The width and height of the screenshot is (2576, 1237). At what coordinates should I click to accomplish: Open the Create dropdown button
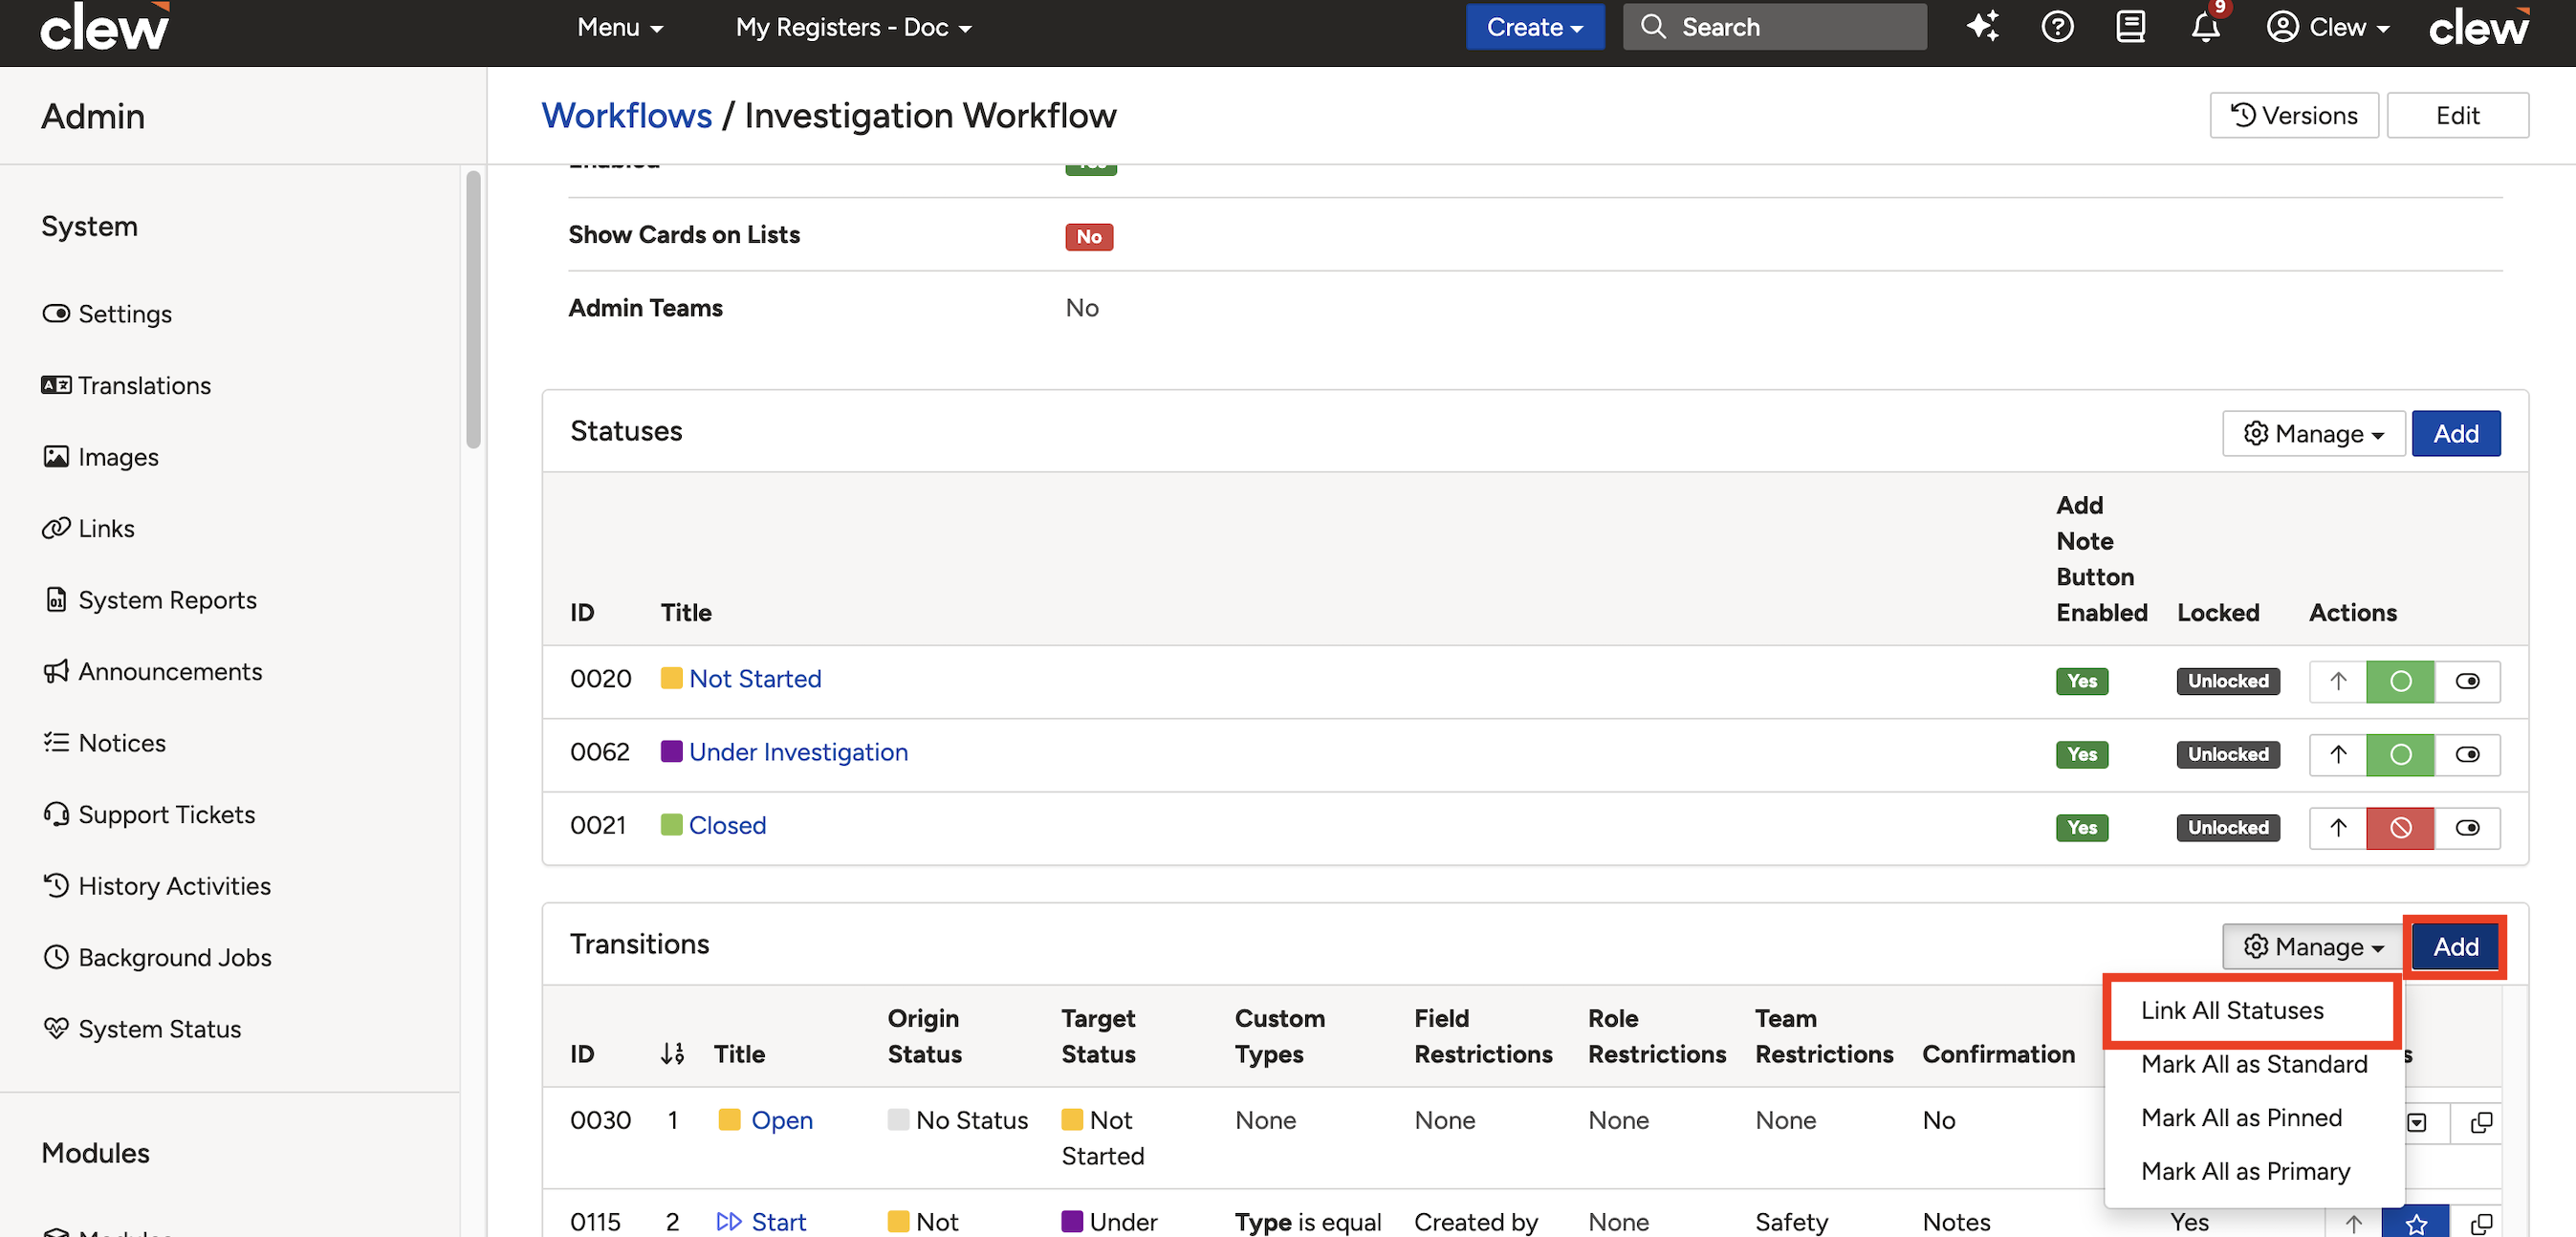1535,27
